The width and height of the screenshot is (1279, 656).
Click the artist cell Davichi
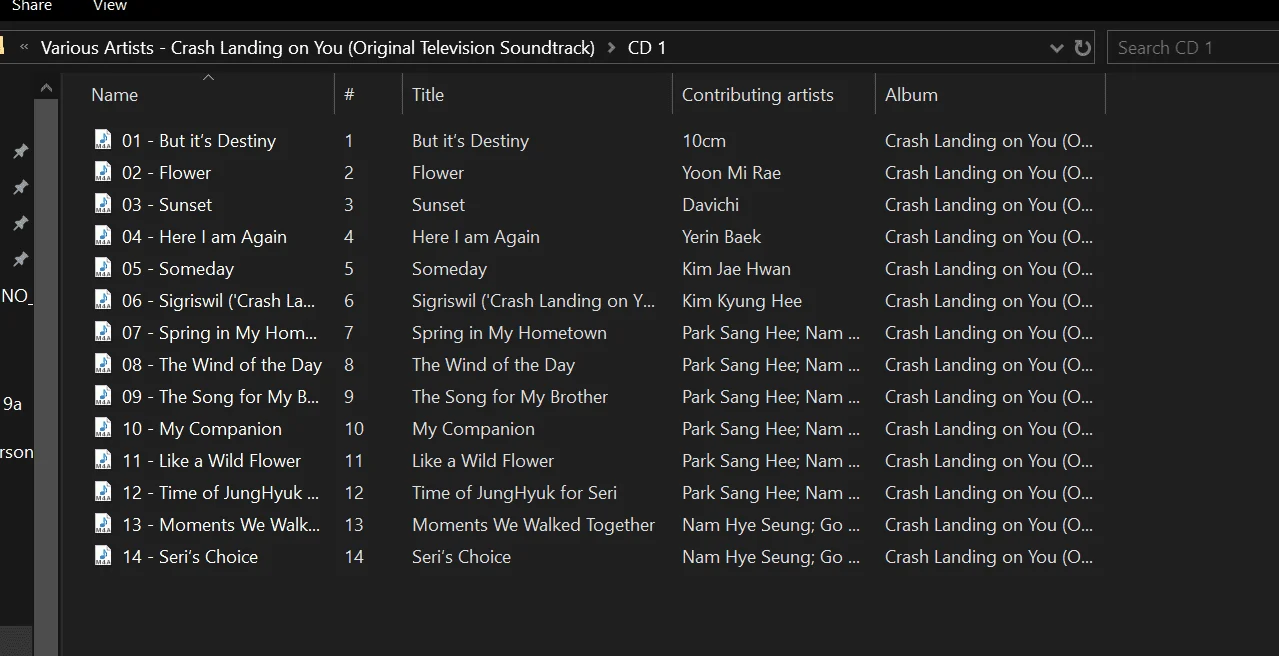pyautogui.click(x=710, y=205)
